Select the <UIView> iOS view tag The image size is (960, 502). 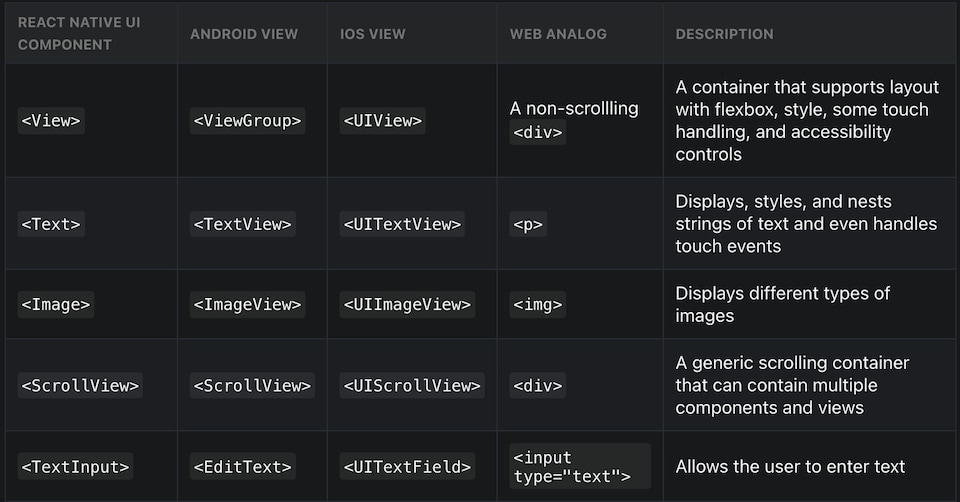(383, 121)
